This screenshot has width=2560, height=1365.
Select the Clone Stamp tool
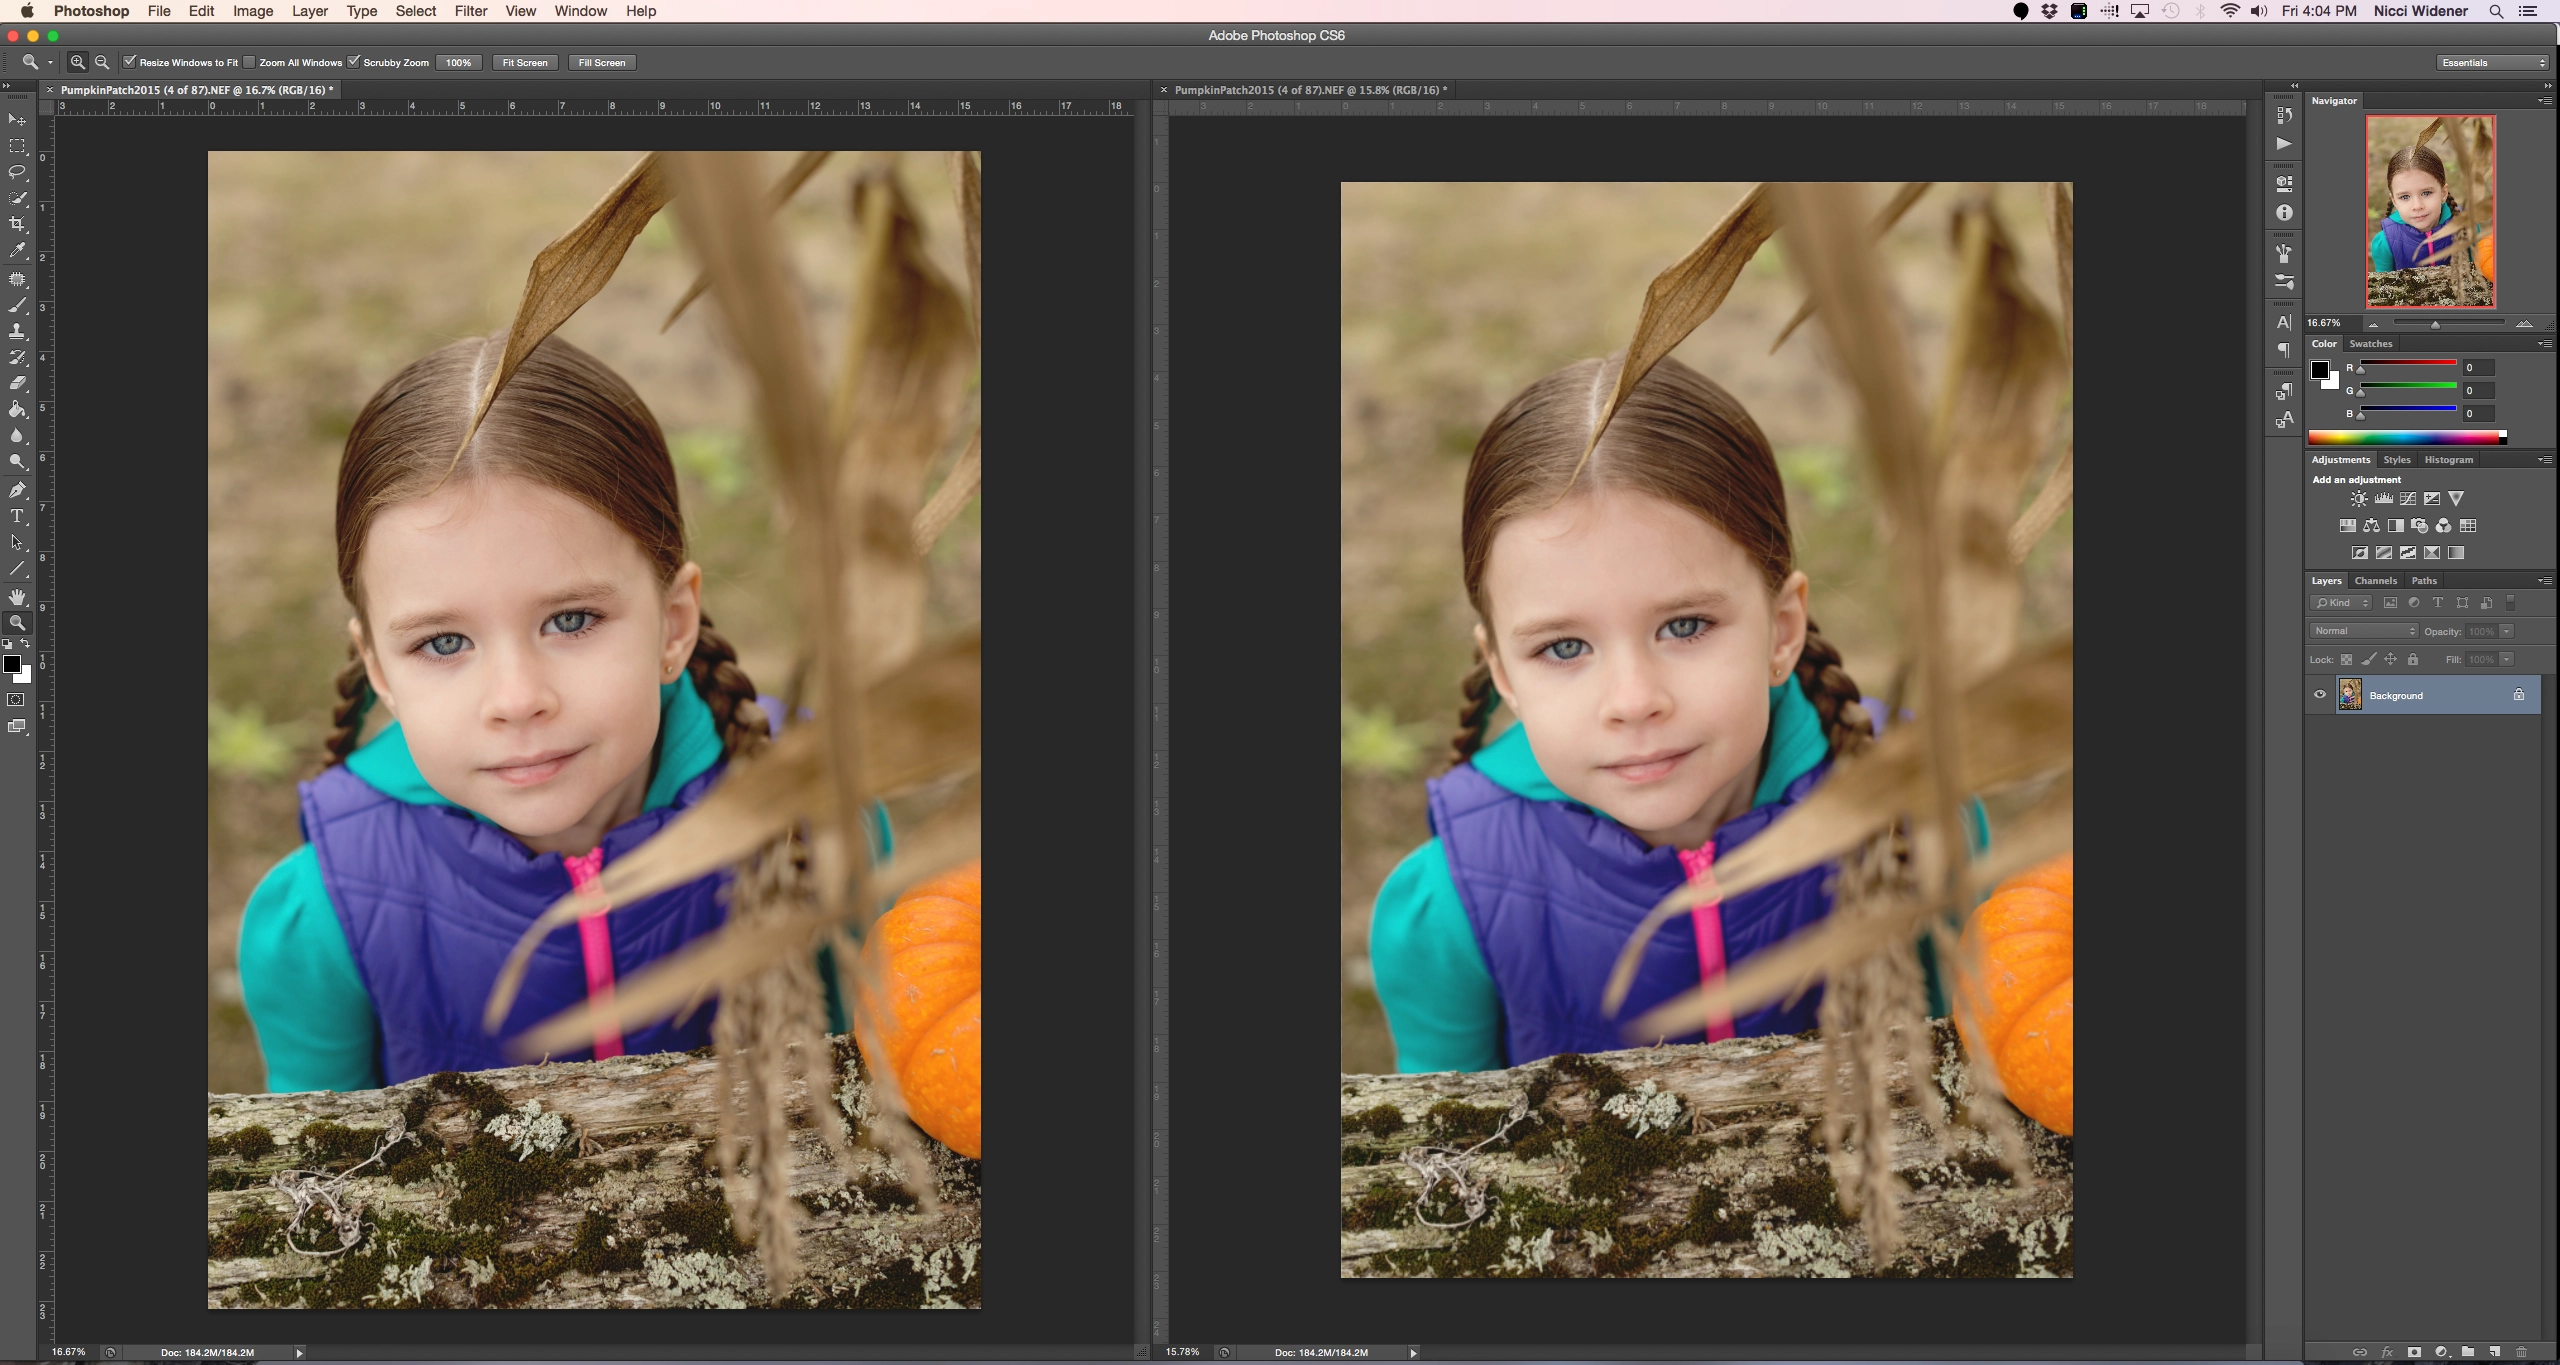(17, 331)
